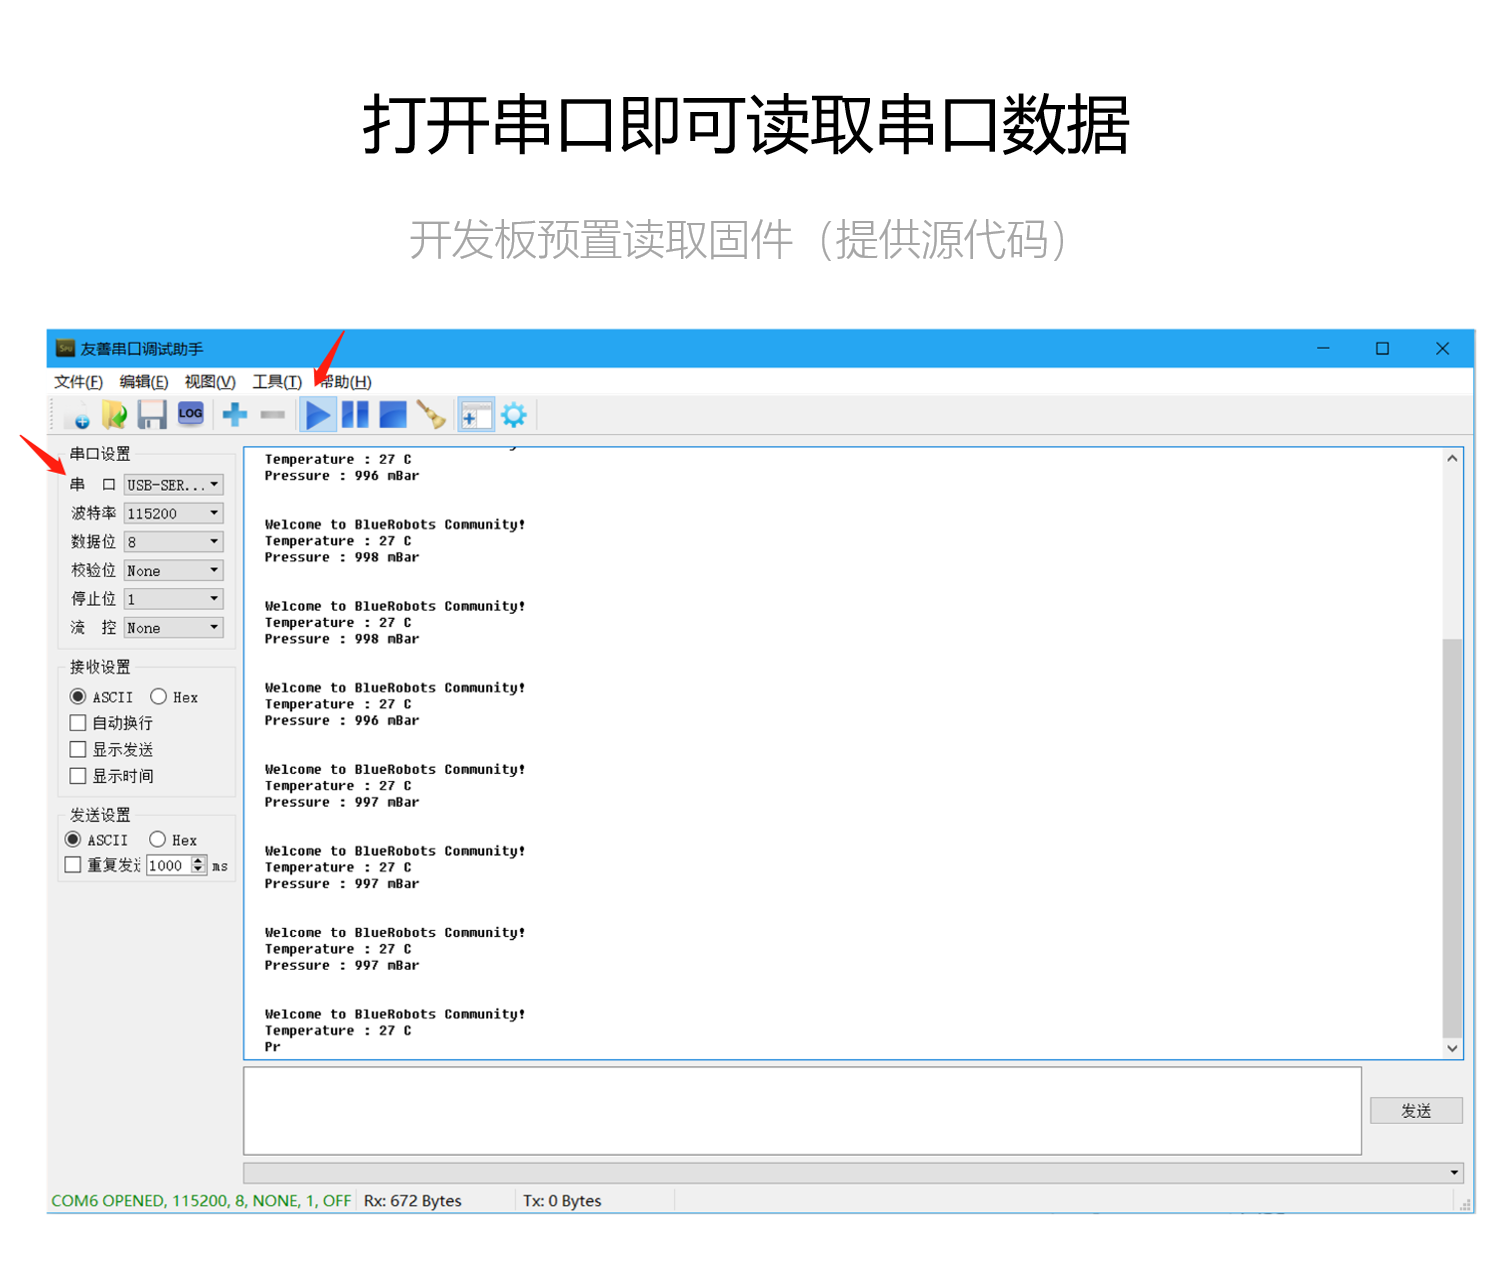Click the pause toolbar icon
This screenshot has width=1501, height=1265.
pyautogui.click(x=355, y=414)
